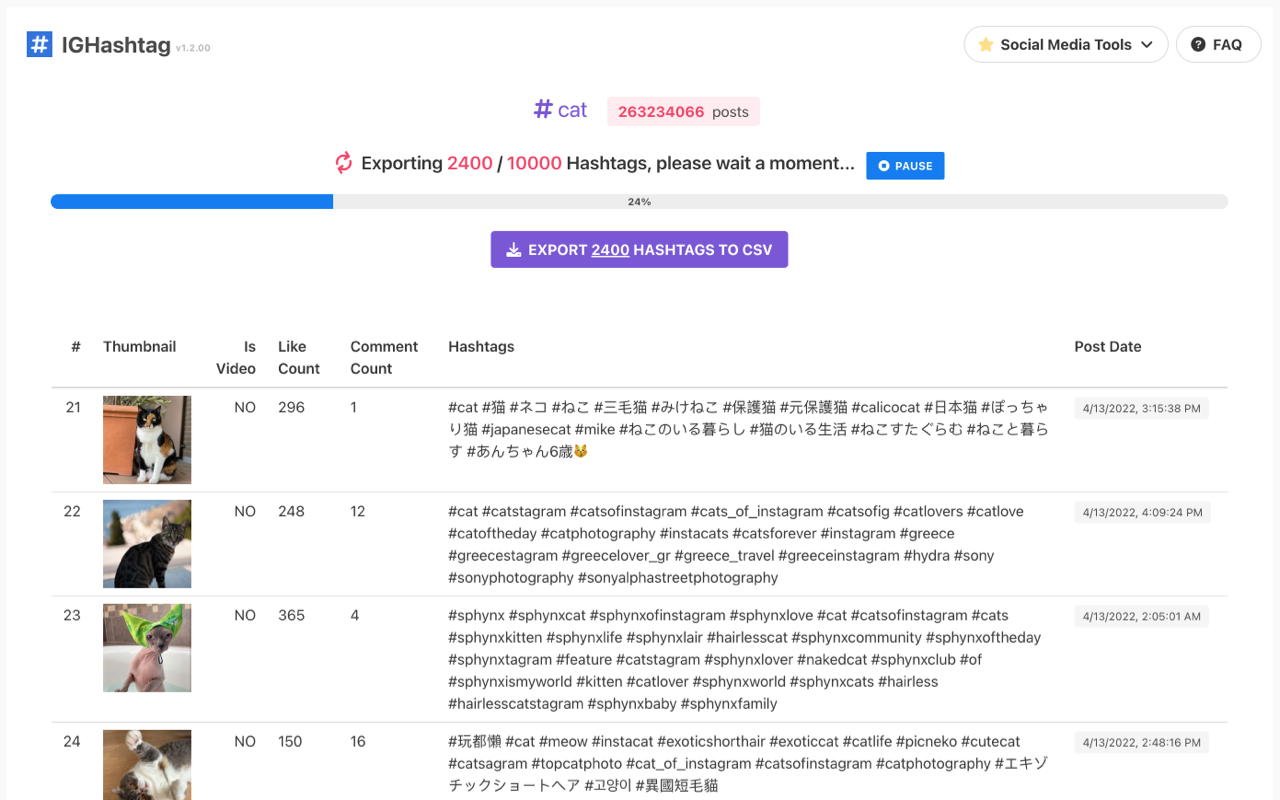Click the download icon on the Export button
This screenshot has height=800, width=1280.
[512, 249]
